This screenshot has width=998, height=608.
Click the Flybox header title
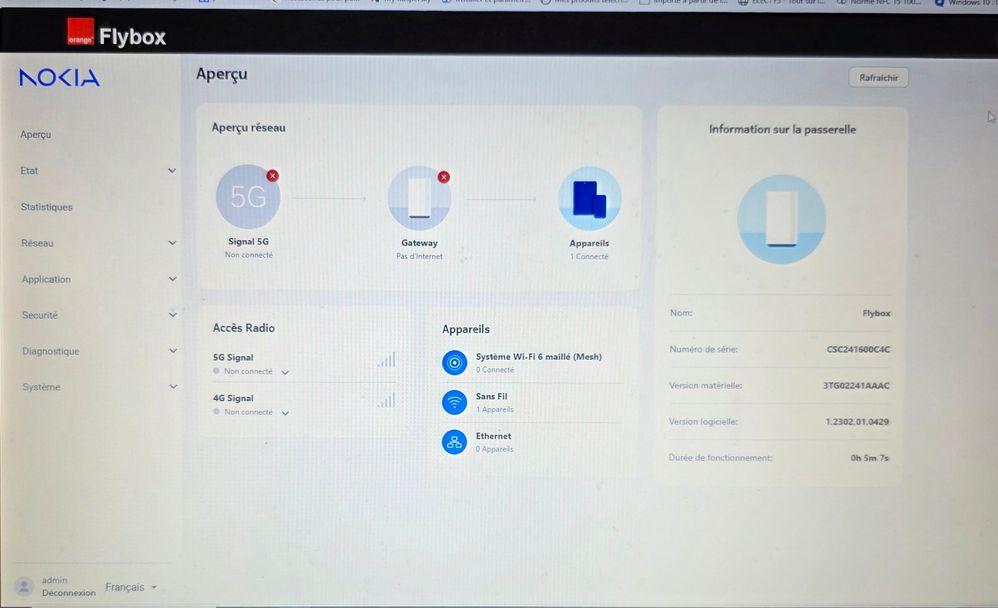[x=132, y=37]
